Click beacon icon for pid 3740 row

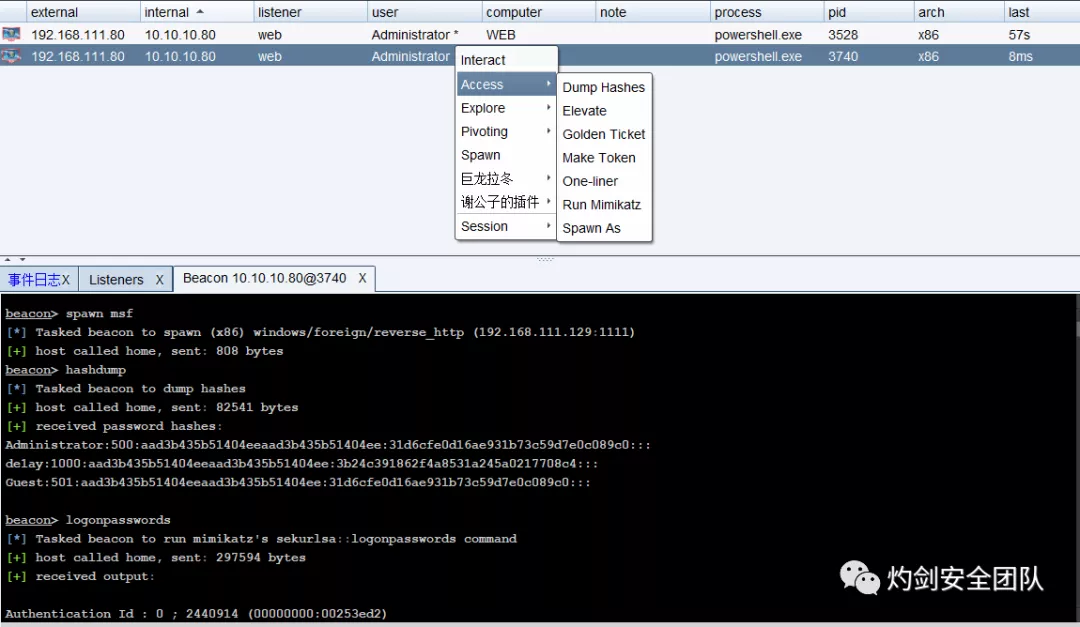coord(11,56)
